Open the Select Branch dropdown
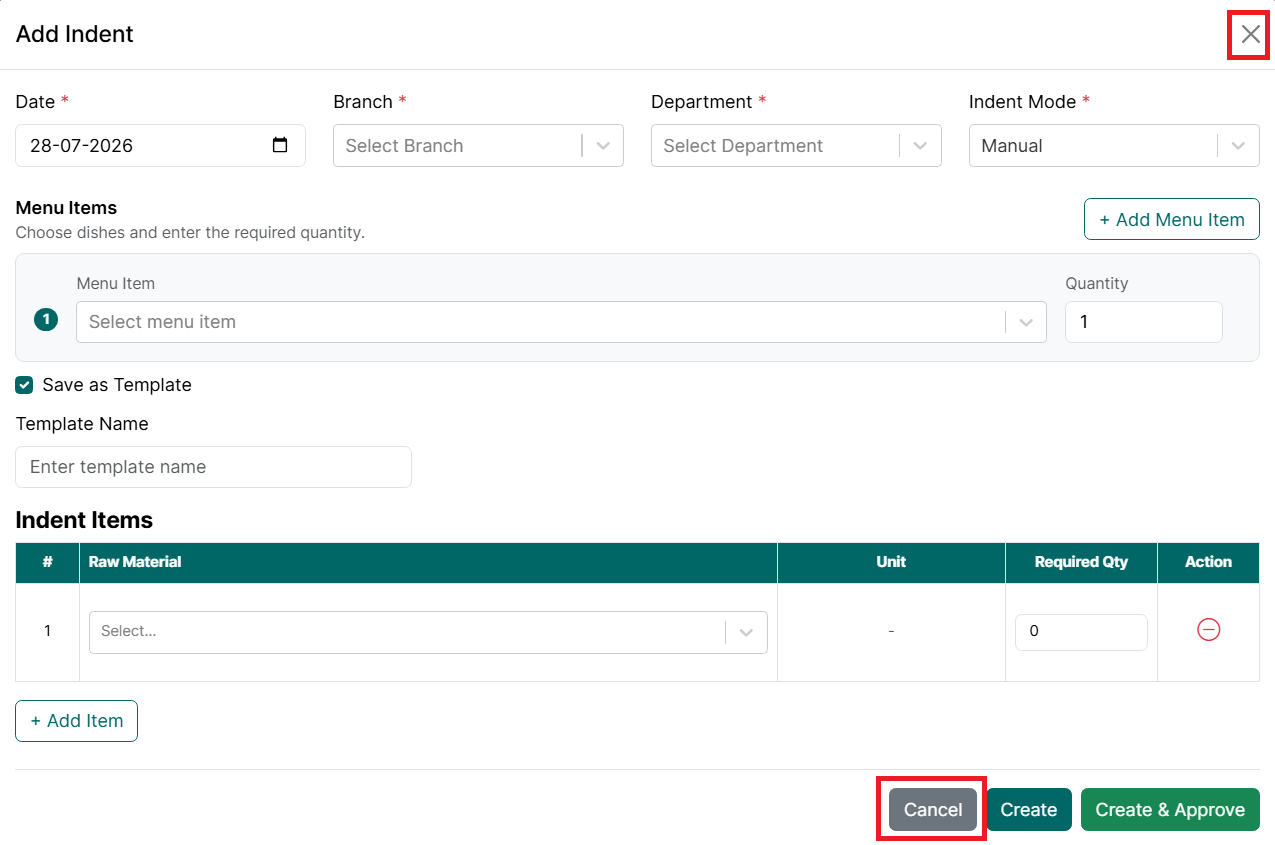The height and width of the screenshot is (845, 1275). click(x=478, y=145)
